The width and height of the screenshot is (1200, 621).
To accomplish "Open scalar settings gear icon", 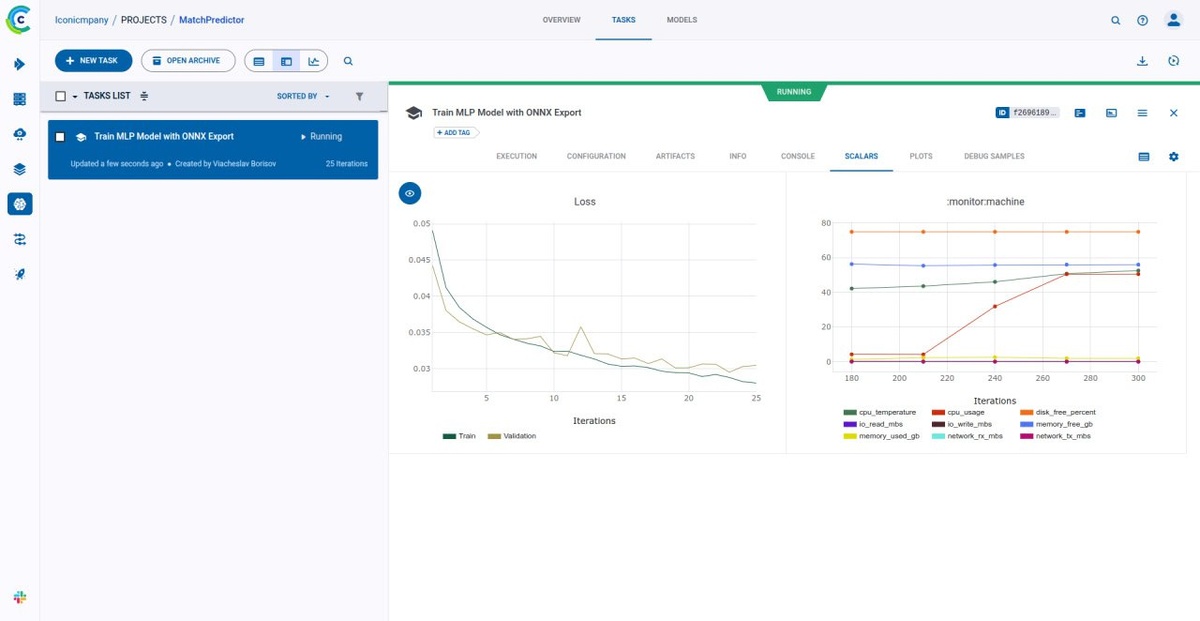I will pos(1174,157).
